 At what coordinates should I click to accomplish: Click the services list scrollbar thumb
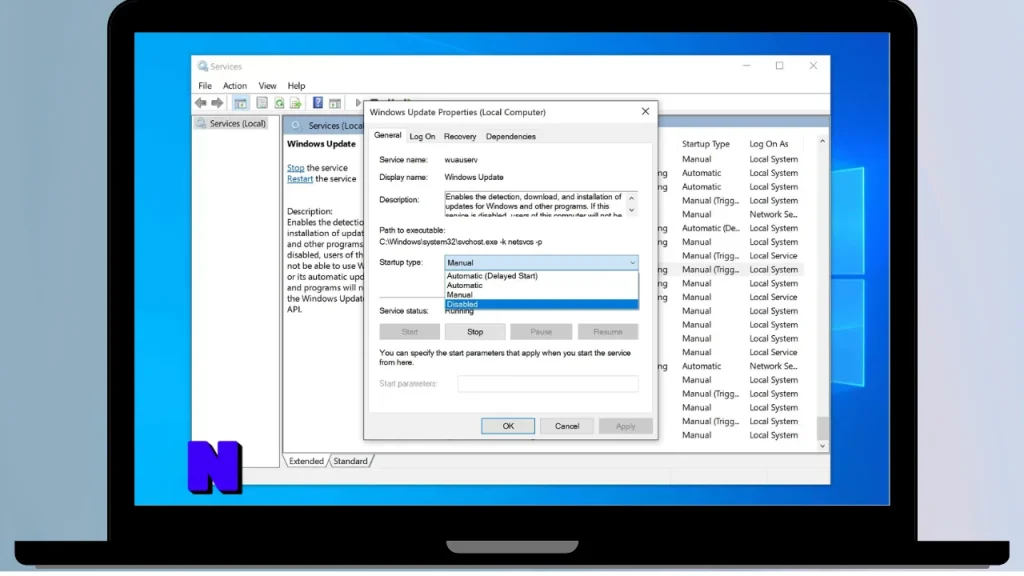[822, 428]
